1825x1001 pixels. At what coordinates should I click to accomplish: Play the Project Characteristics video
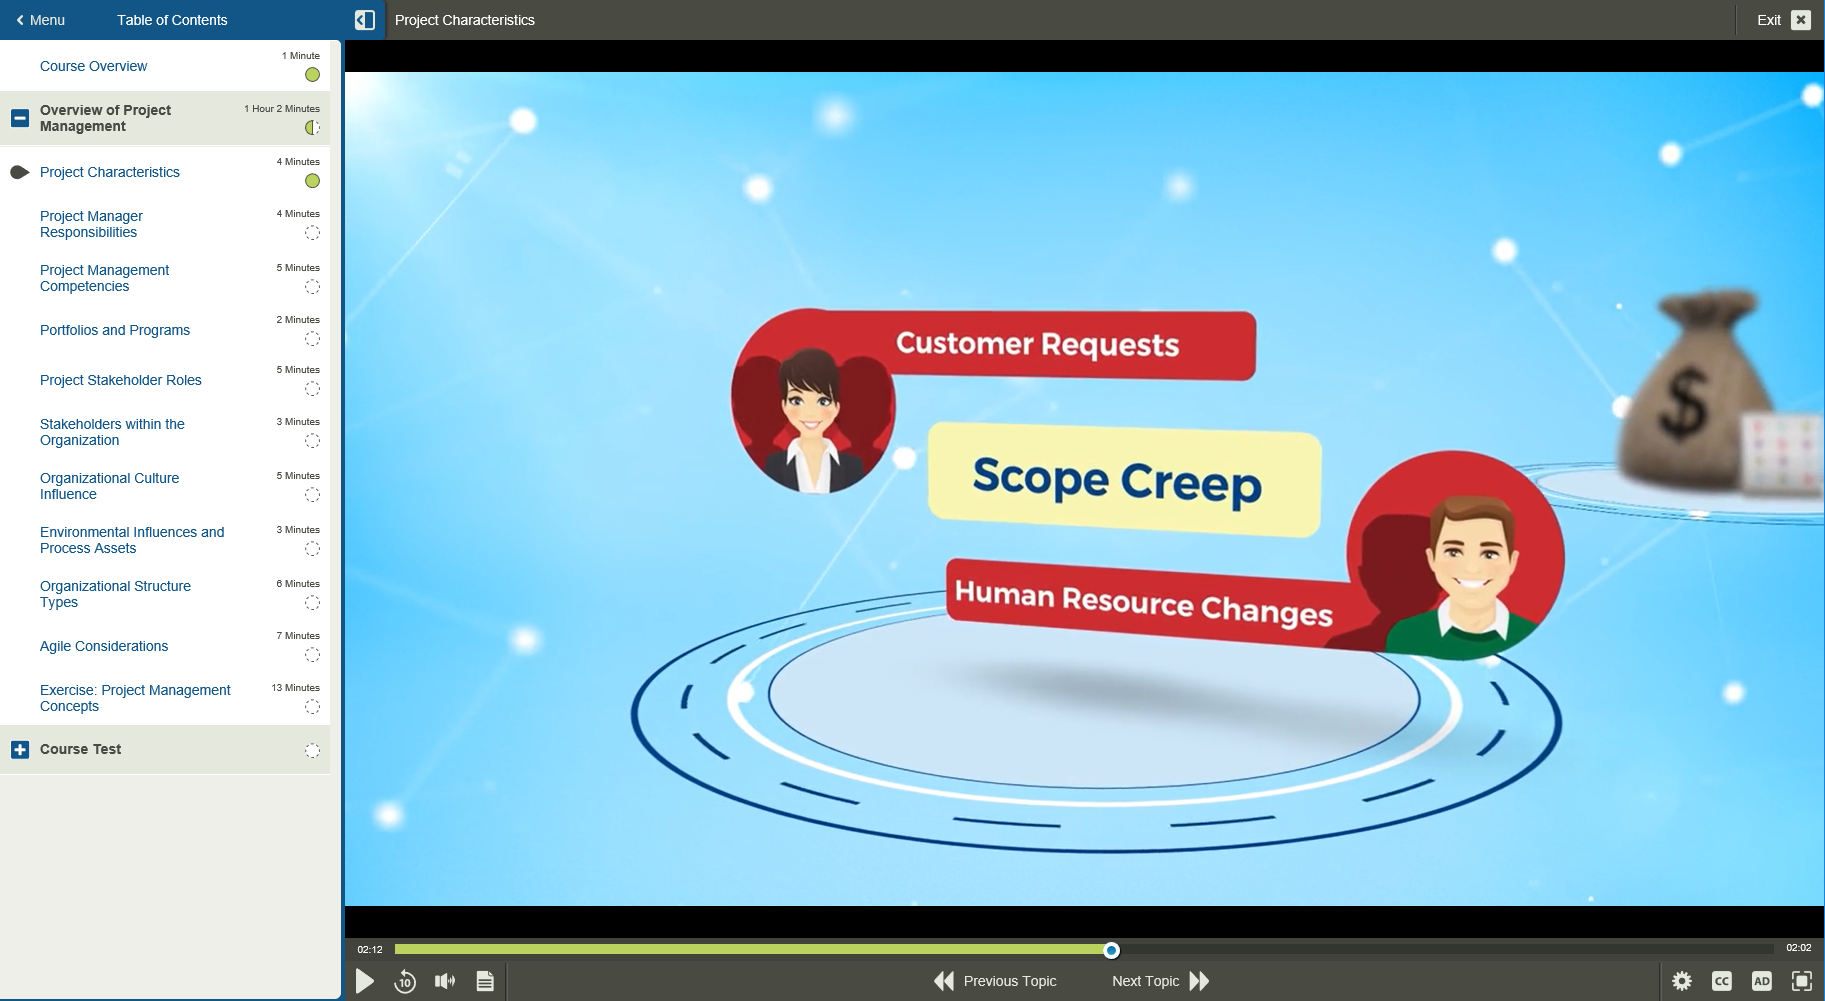(x=365, y=981)
